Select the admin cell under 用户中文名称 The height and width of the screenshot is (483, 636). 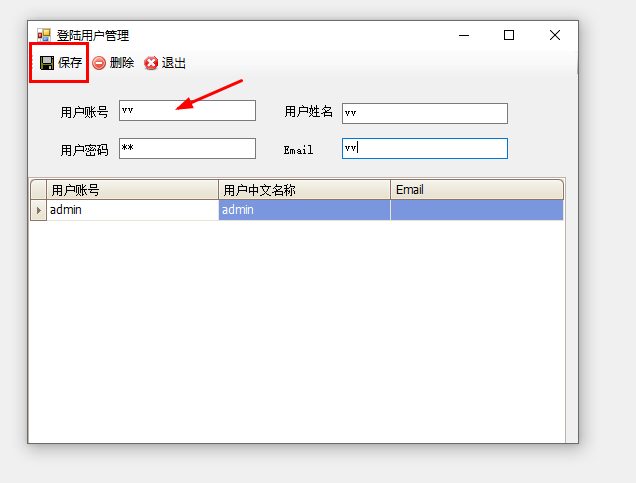pos(305,210)
